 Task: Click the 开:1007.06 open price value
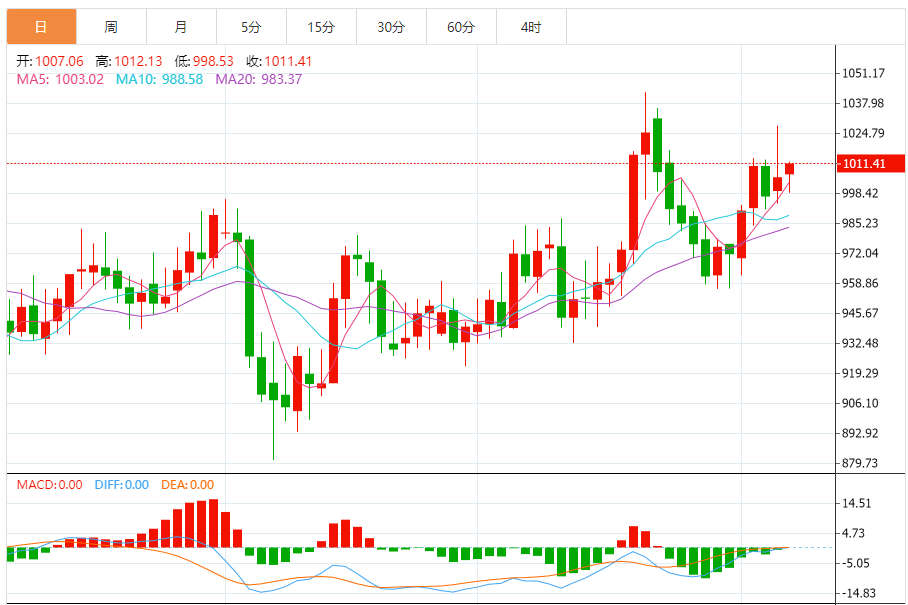(x=50, y=61)
